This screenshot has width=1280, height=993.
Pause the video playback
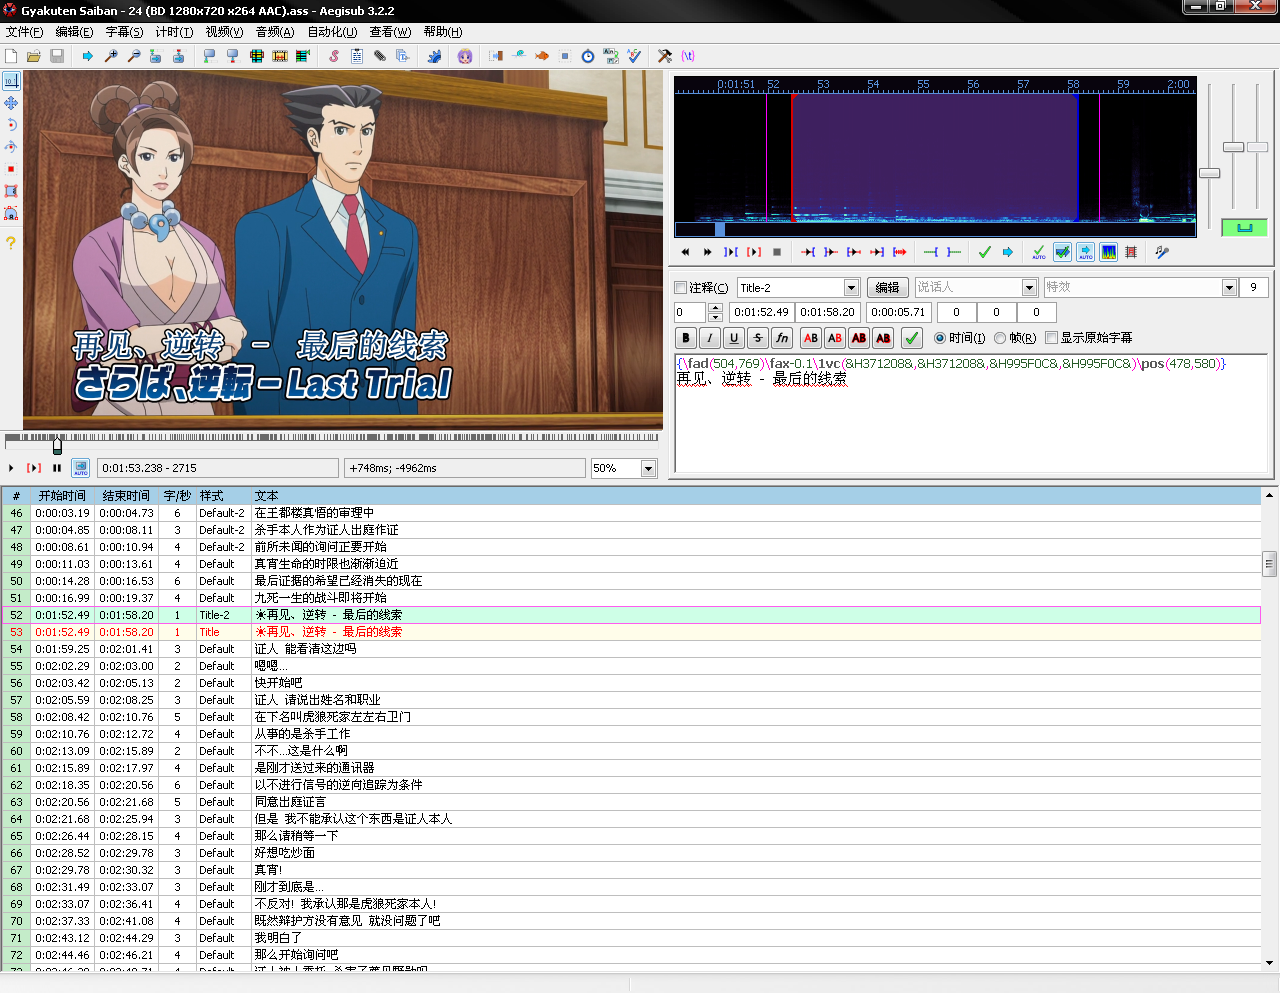pyautogui.click(x=57, y=468)
